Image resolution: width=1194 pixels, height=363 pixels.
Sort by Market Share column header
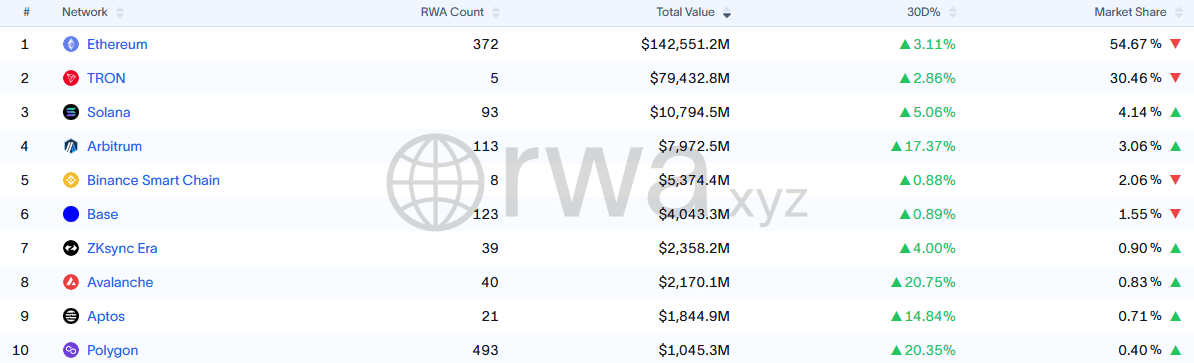pos(1138,12)
